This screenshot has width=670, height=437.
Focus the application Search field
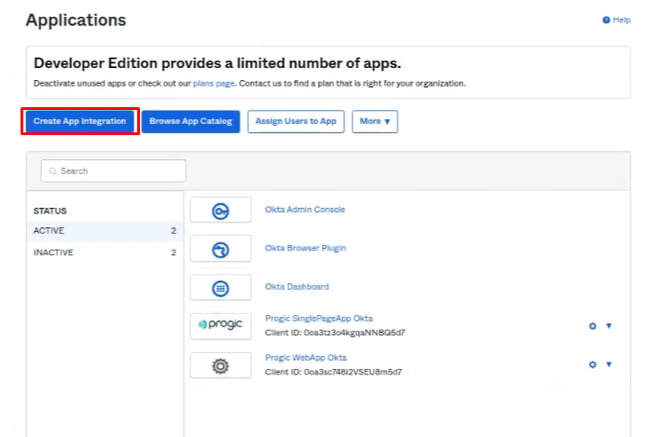click(x=113, y=171)
